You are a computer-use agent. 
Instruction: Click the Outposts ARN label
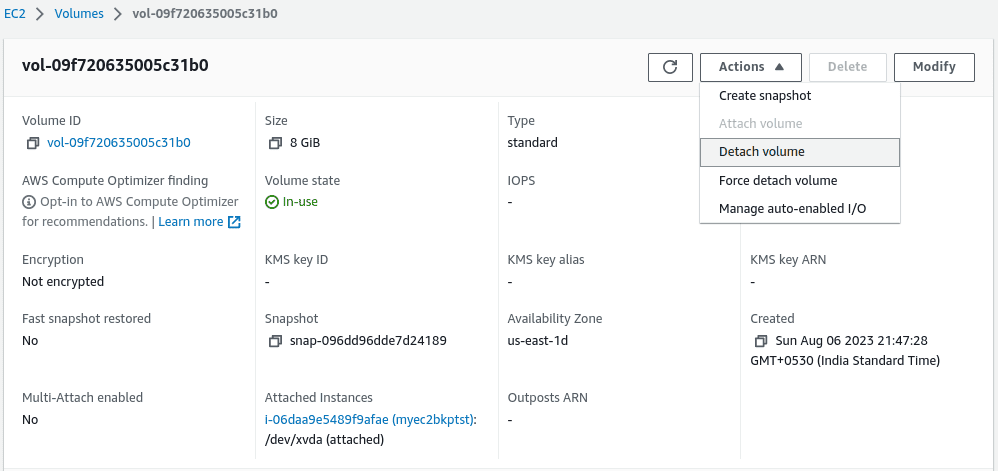[548, 398]
